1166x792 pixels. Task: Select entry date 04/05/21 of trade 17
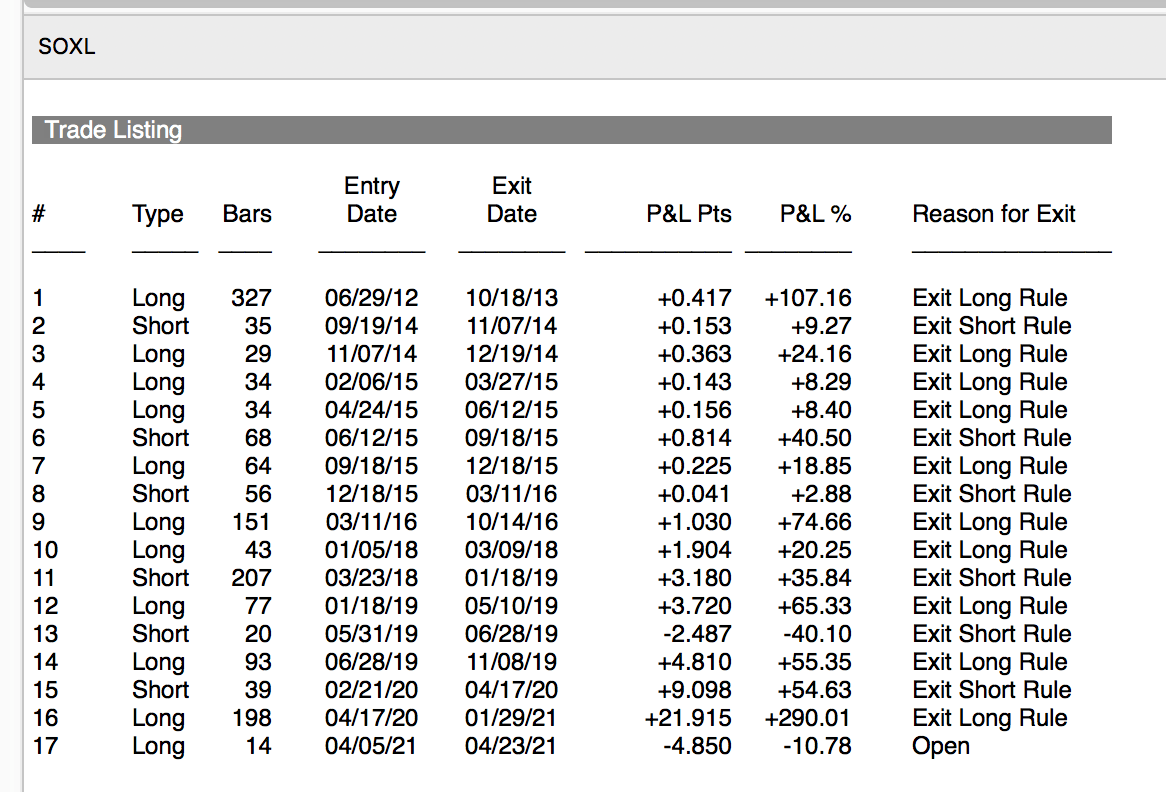[372, 746]
